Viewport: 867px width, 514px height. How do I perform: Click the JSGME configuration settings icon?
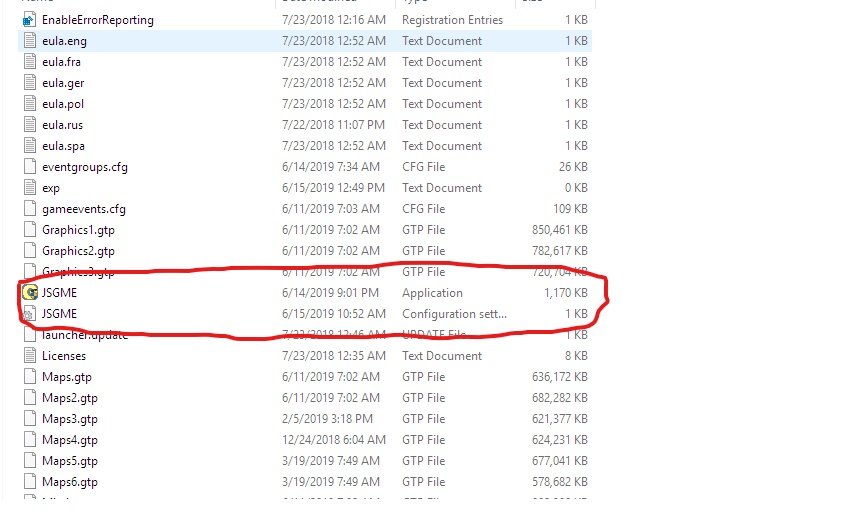pos(29,314)
